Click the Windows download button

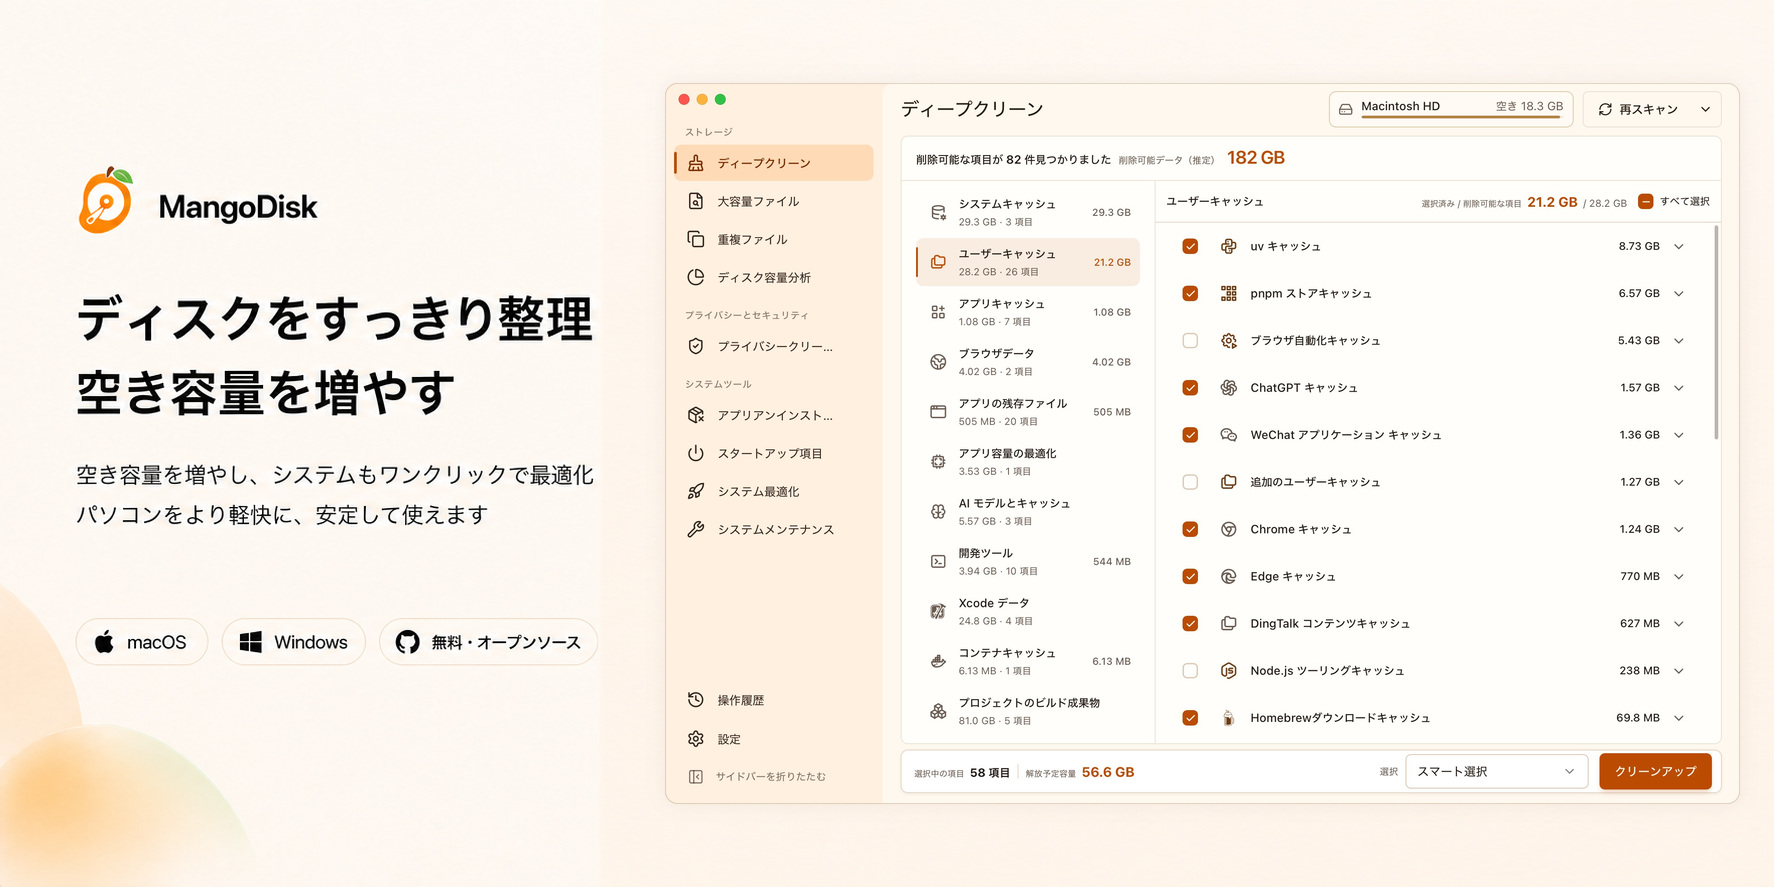tap(294, 642)
